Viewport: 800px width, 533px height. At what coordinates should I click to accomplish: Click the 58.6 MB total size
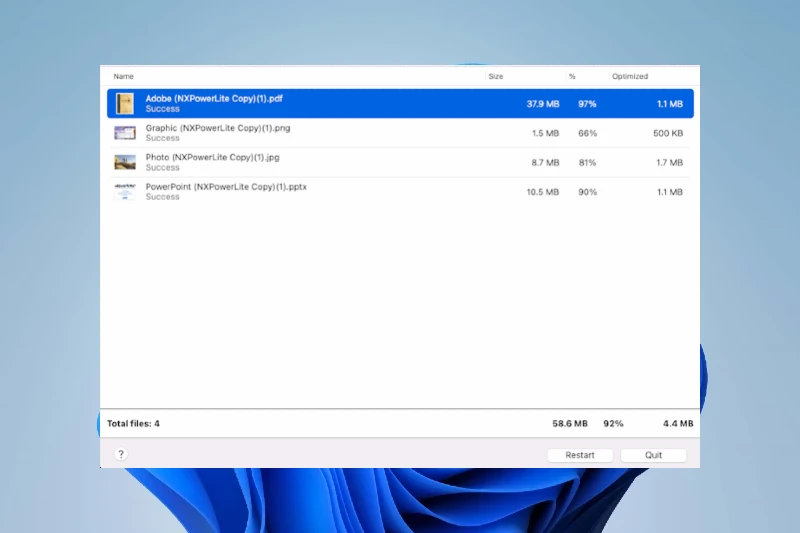pos(570,423)
